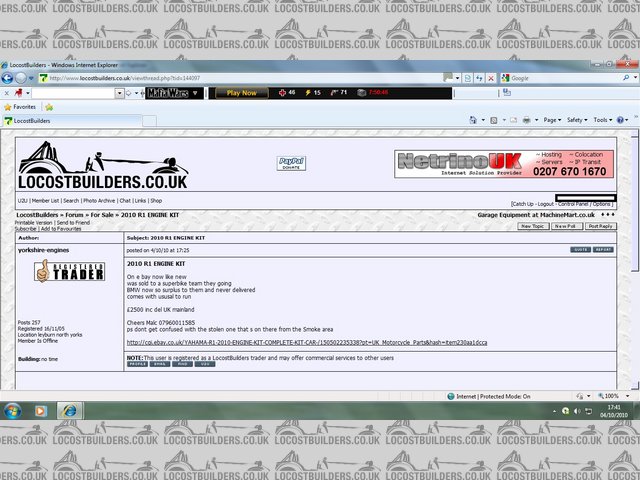Launch Windows Media Player from the taskbar
Image resolution: width=640 pixels, height=480 pixels.
point(42,411)
